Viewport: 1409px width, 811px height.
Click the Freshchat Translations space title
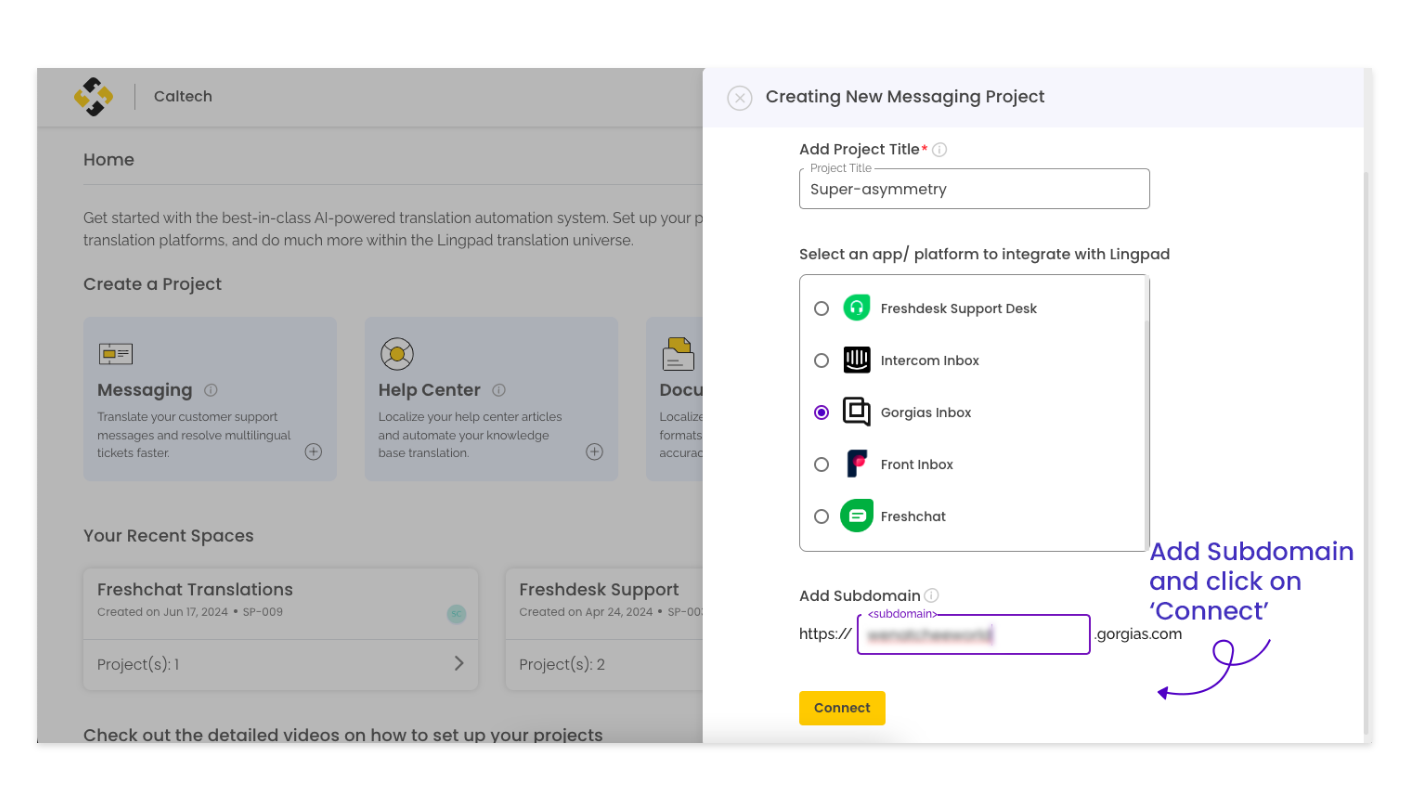click(x=195, y=590)
